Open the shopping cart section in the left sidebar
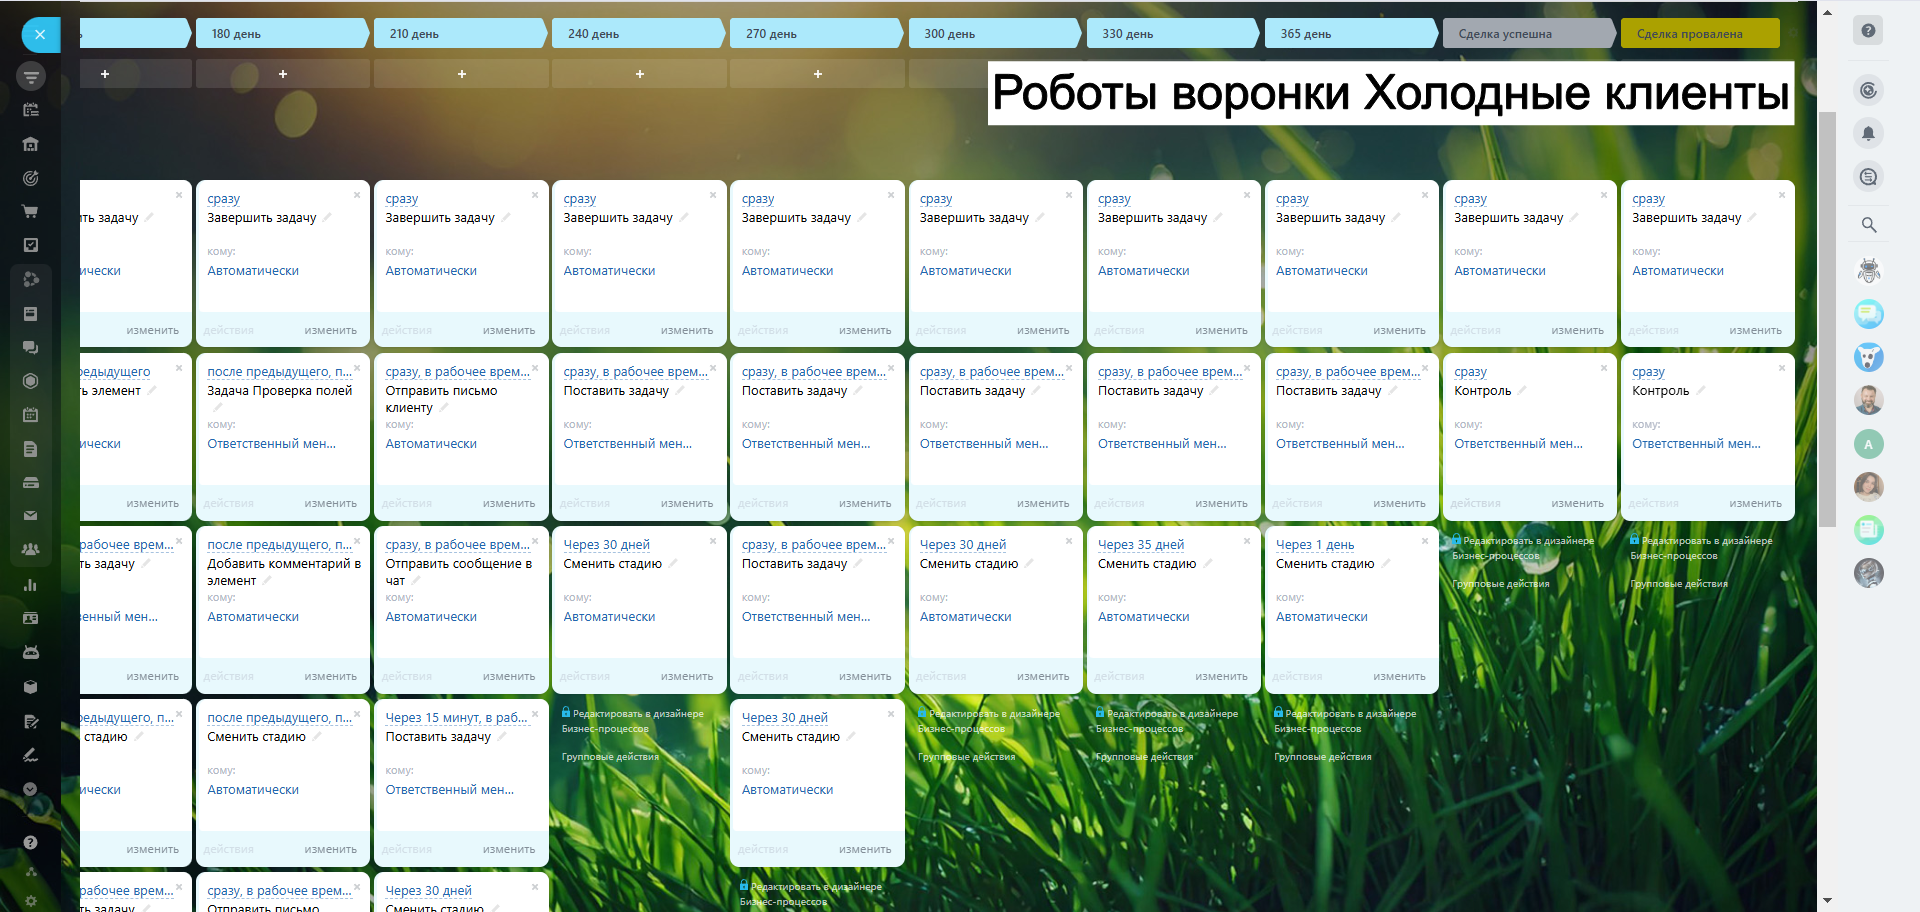The image size is (1920, 912). point(31,211)
